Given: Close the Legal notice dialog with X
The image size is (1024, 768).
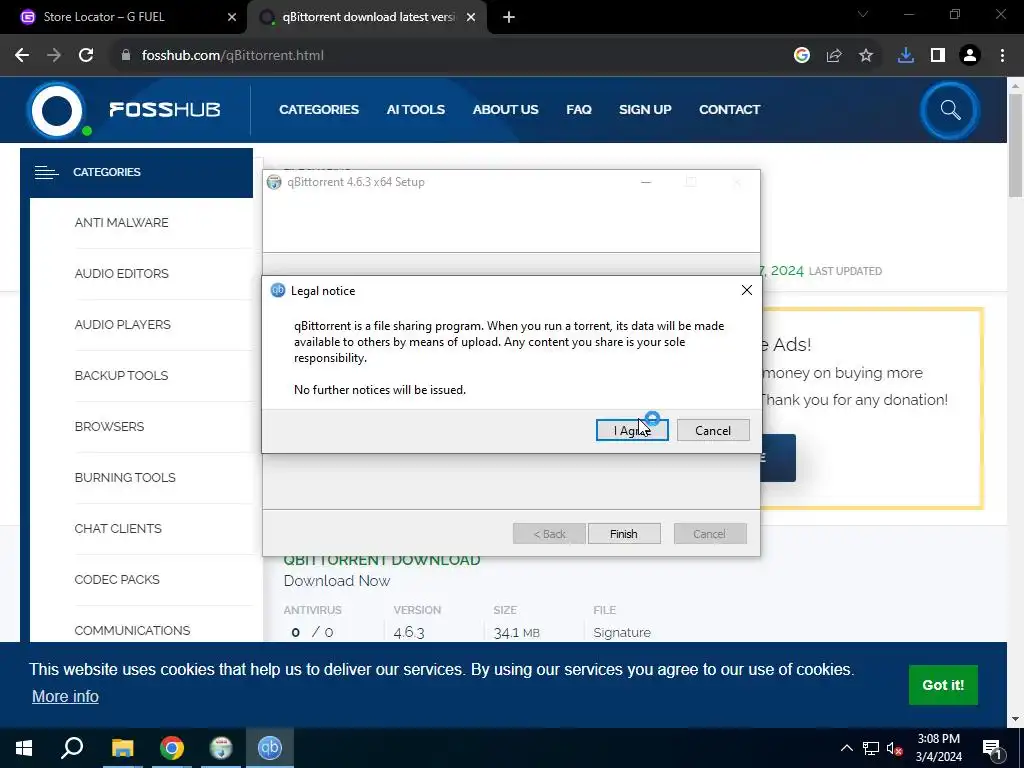Looking at the screenshot, I should [x=746, y=290].
